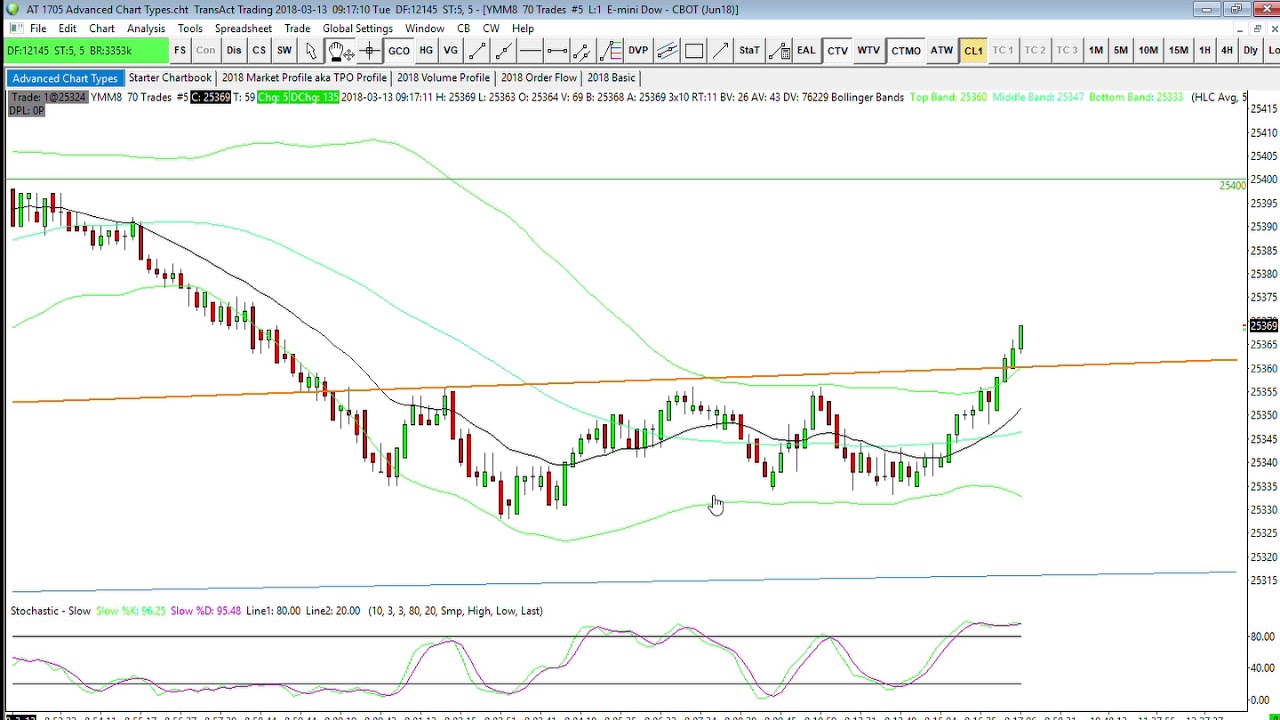Open the Global Settings menu
Screen dimensions: 1280x720
pos(358,28)
